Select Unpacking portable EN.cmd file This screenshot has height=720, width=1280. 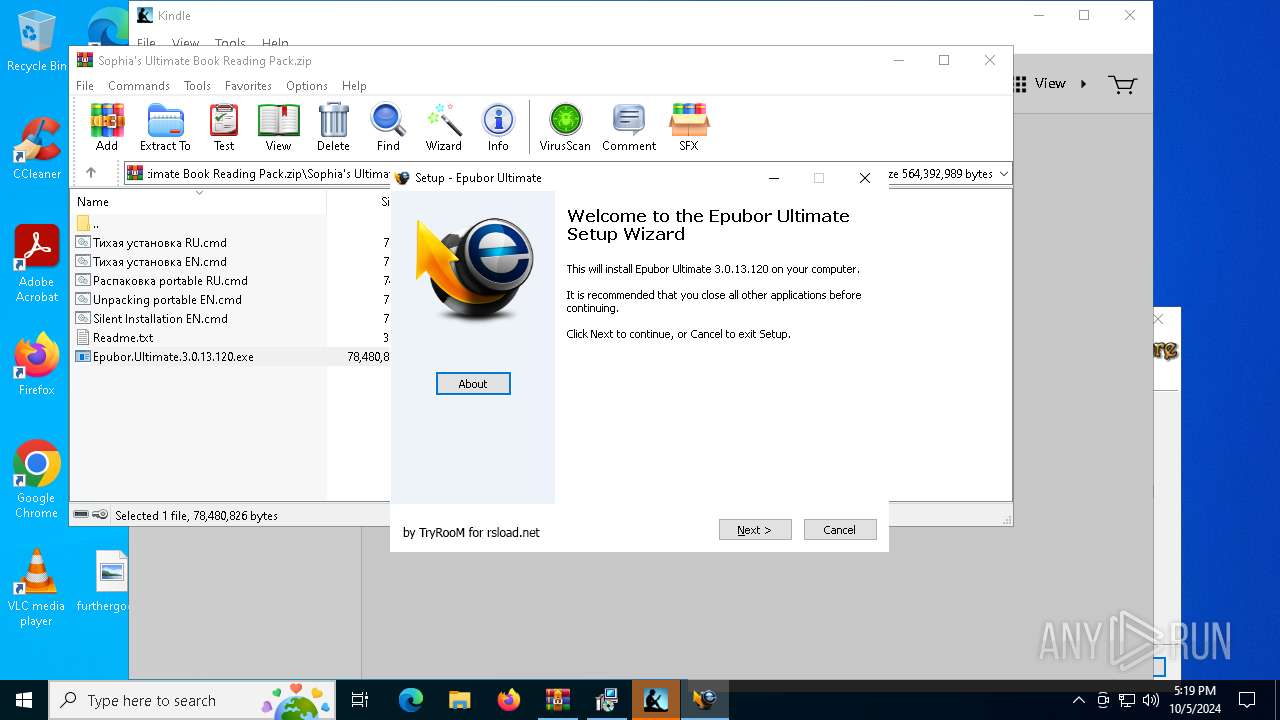coord(167,300)
